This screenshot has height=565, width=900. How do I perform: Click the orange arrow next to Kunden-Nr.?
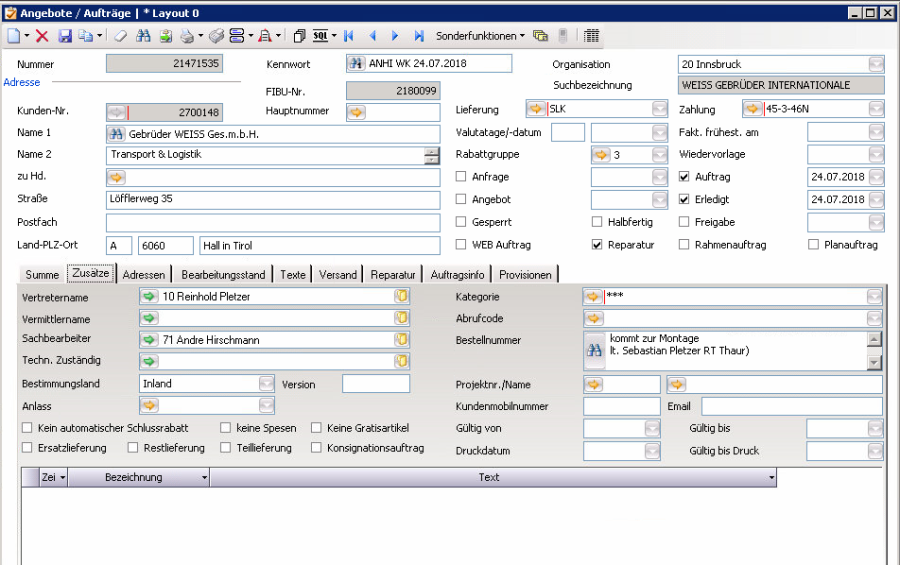(116, 112)
